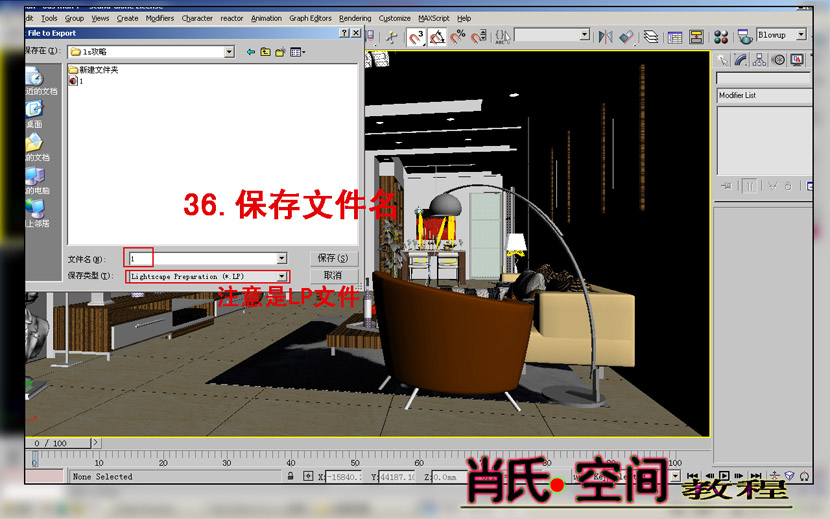Open the MAXScript menu
The height and width of the screenshot is (519, 830).
tap(434, 18)
